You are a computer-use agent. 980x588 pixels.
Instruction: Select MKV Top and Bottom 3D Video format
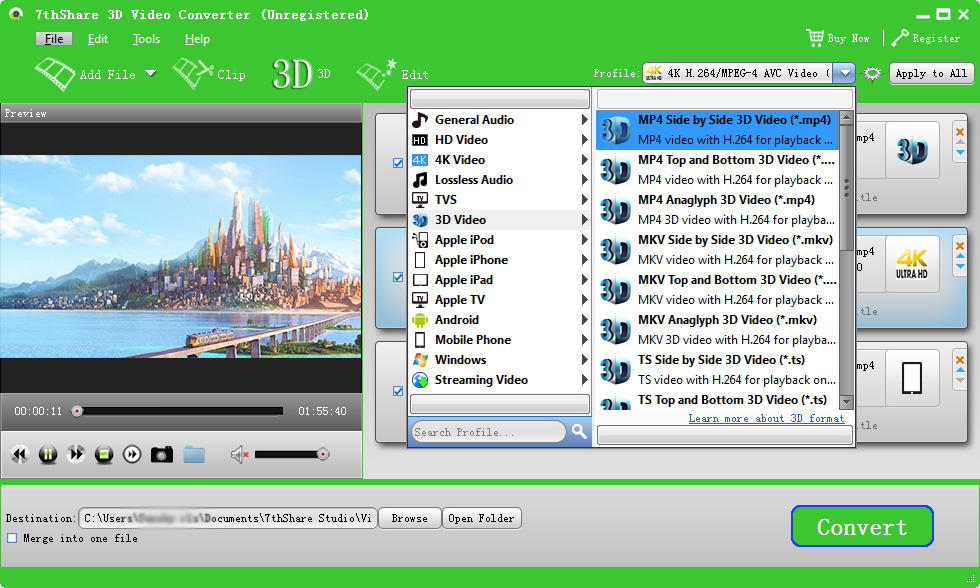(718, 289)
